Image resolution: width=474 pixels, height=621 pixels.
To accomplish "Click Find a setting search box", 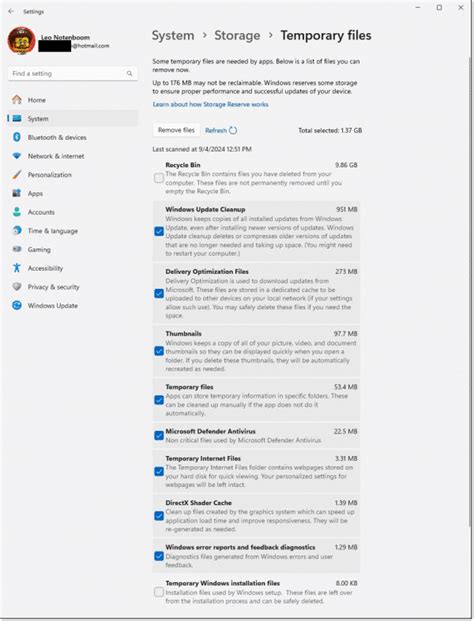I will [73, 73].
